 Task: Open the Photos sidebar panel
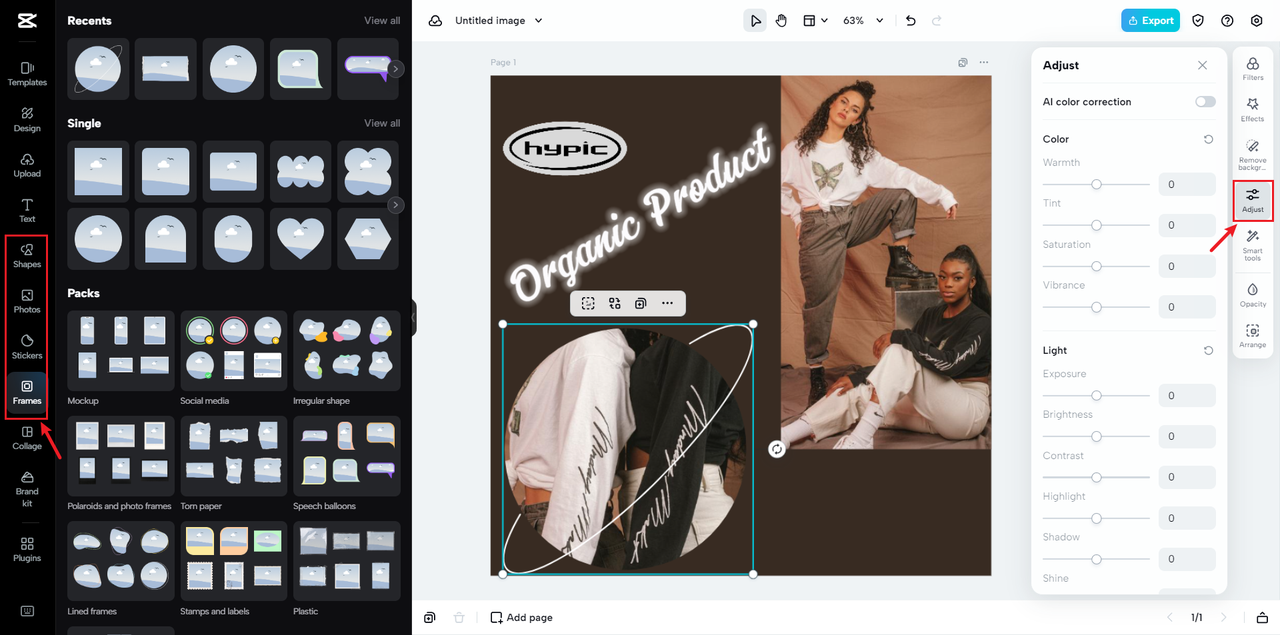click(x=27, y=301)
